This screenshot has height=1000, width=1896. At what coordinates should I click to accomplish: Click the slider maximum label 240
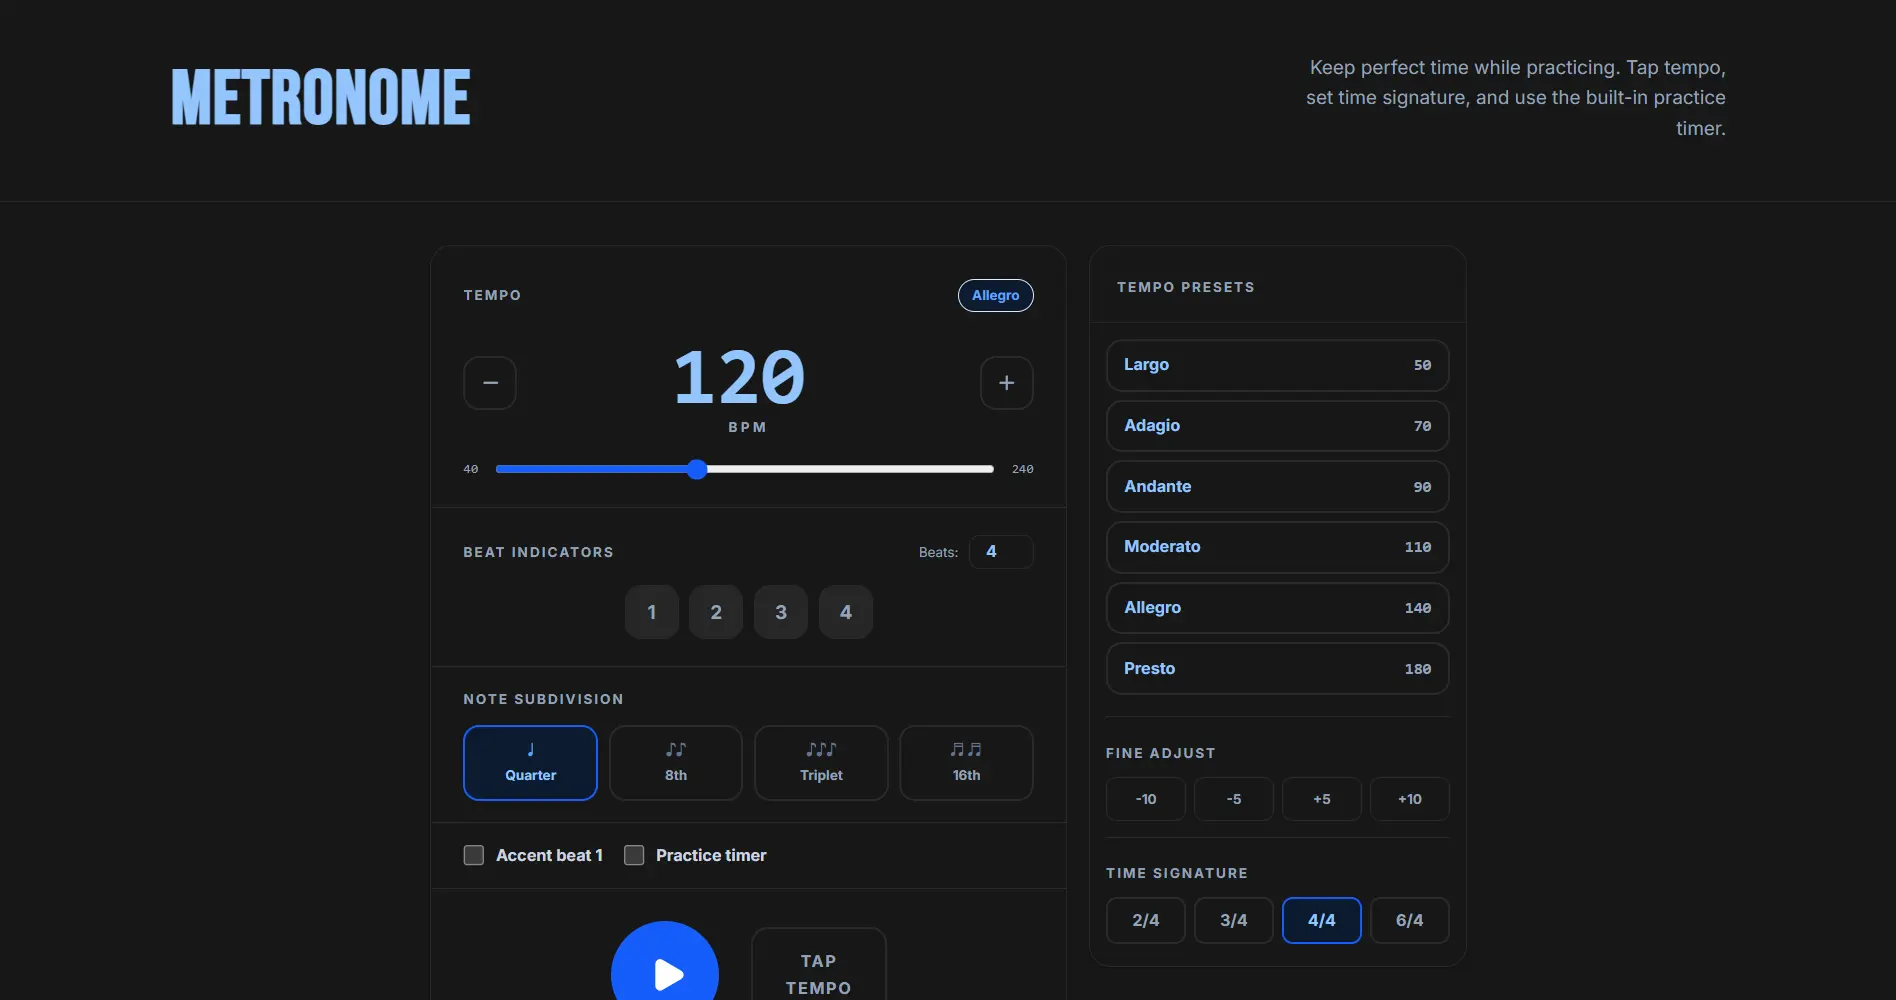pyautogui.click(x=1023, y=469)
